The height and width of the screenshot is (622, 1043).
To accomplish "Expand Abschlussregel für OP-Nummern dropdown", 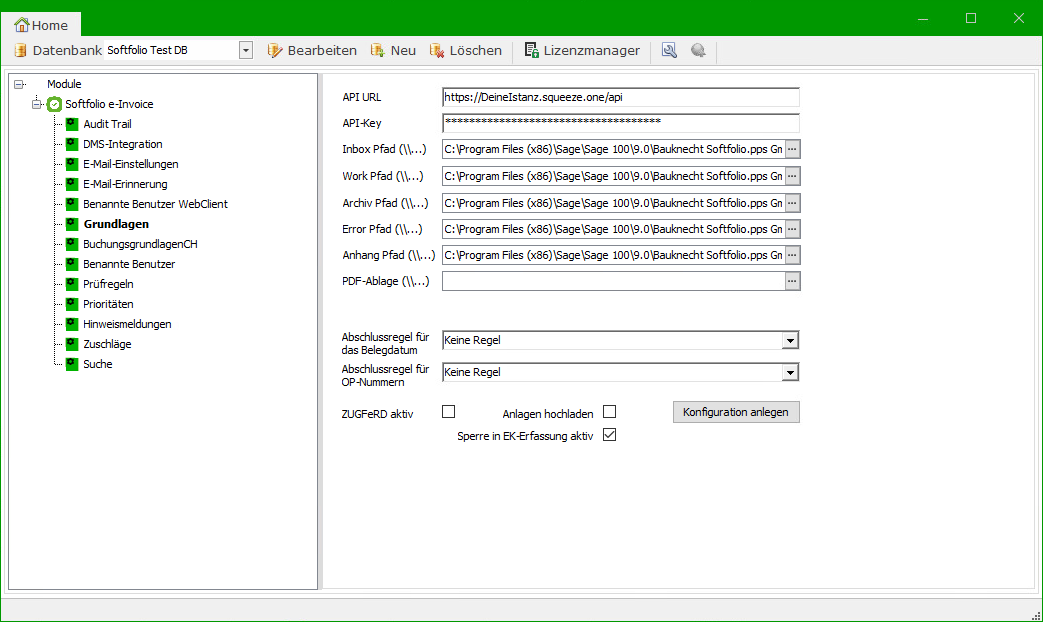I will coord(790,372).
